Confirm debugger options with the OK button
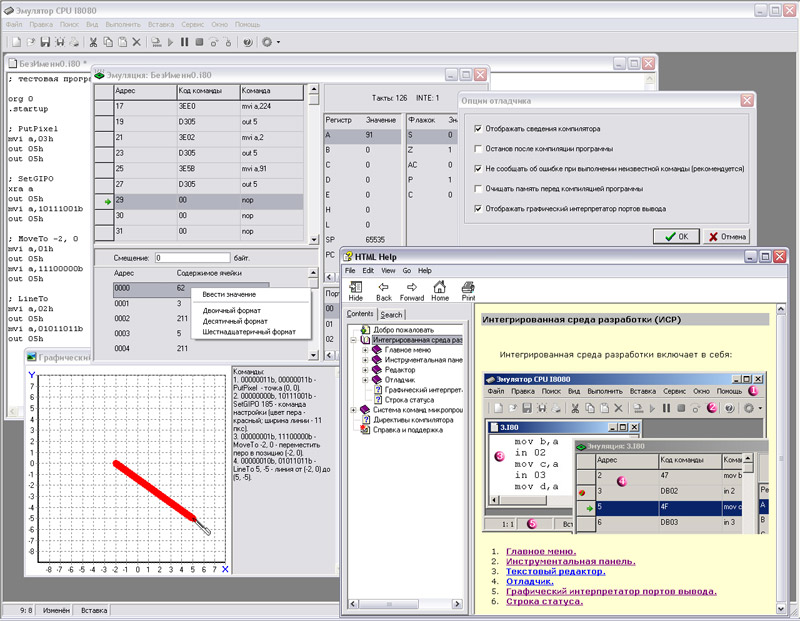Screen dimensions: 800x621 [676, 236]
